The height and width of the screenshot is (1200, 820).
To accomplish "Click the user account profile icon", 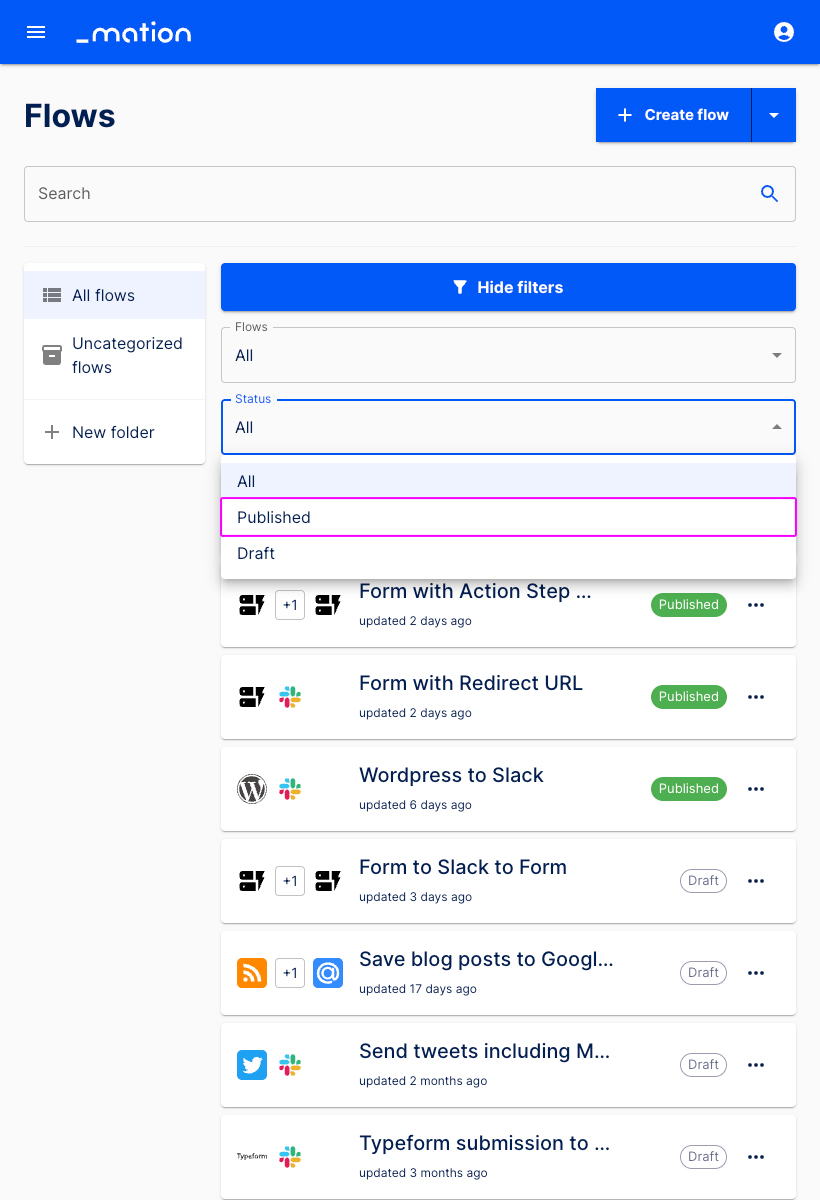I will pos(784,32).
